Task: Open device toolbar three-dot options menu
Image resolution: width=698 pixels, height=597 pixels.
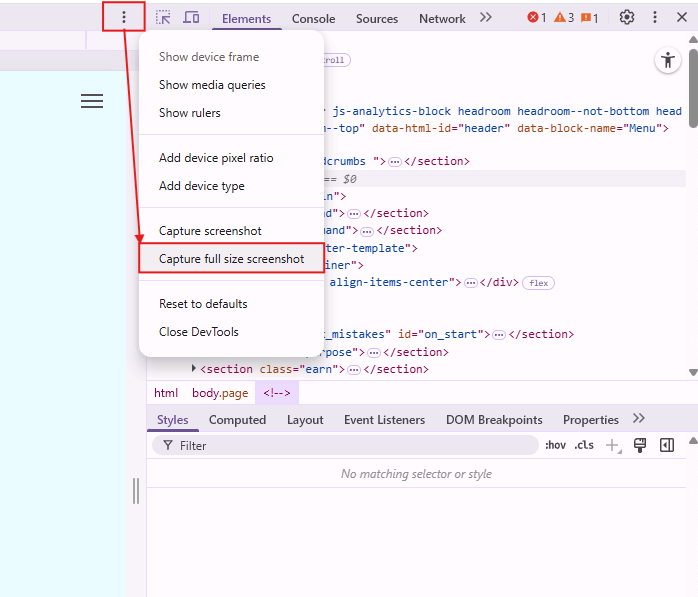Action: (124, 17)
